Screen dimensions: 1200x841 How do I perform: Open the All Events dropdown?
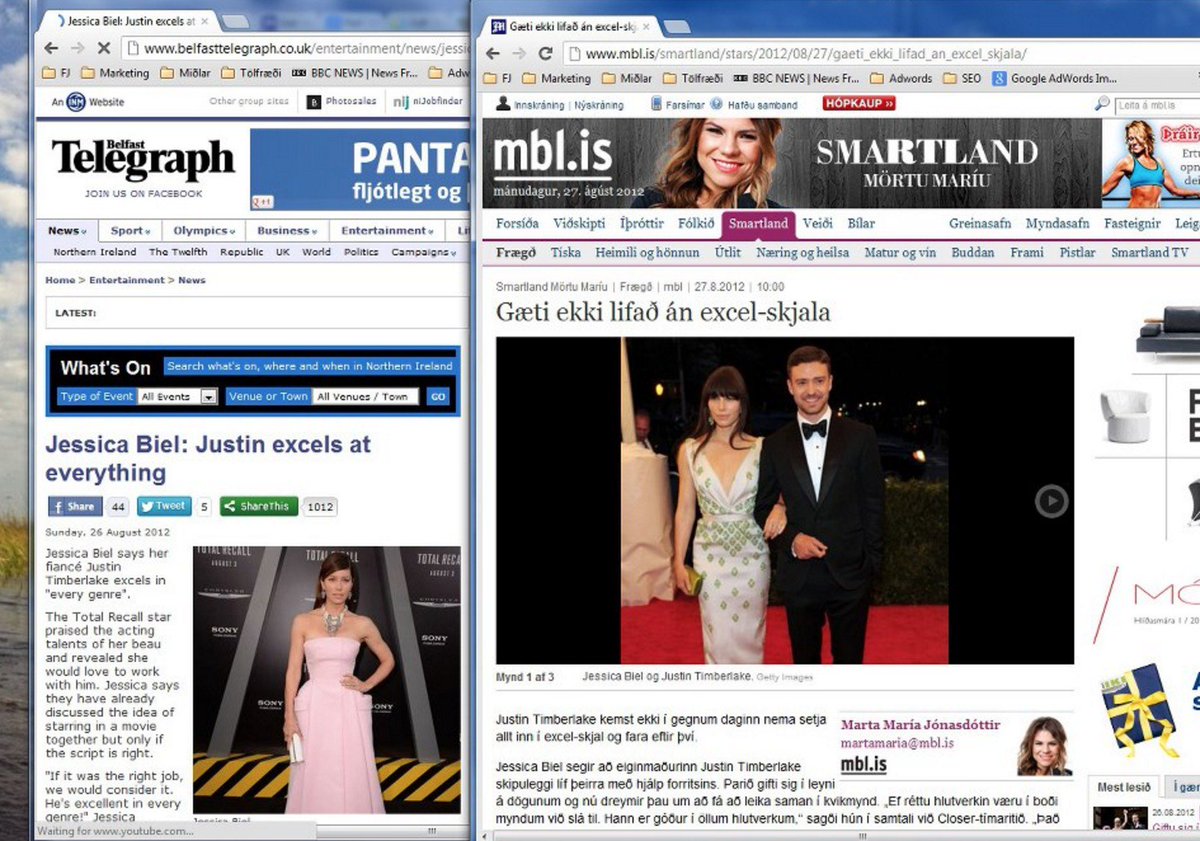pyautogui.click(x=178, y=396)
